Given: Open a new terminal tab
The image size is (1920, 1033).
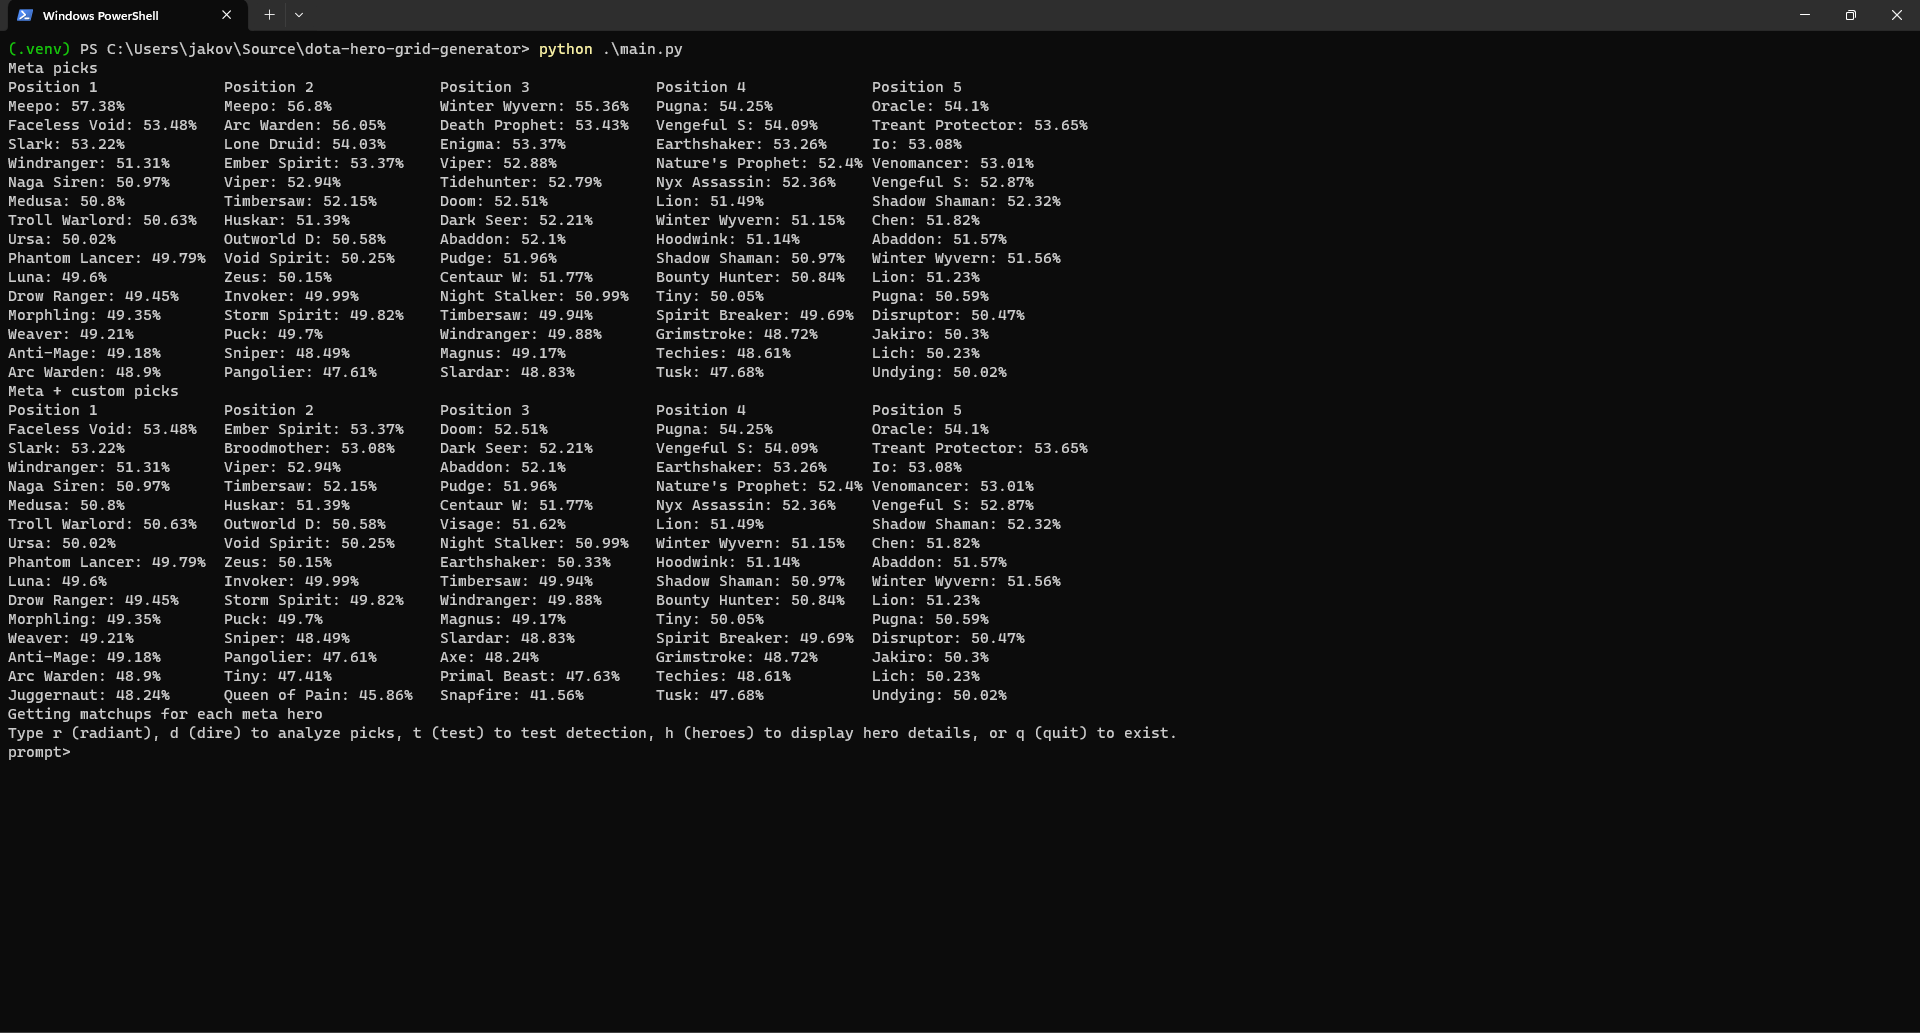Looking at the screenshot, I should click(269, 15).
